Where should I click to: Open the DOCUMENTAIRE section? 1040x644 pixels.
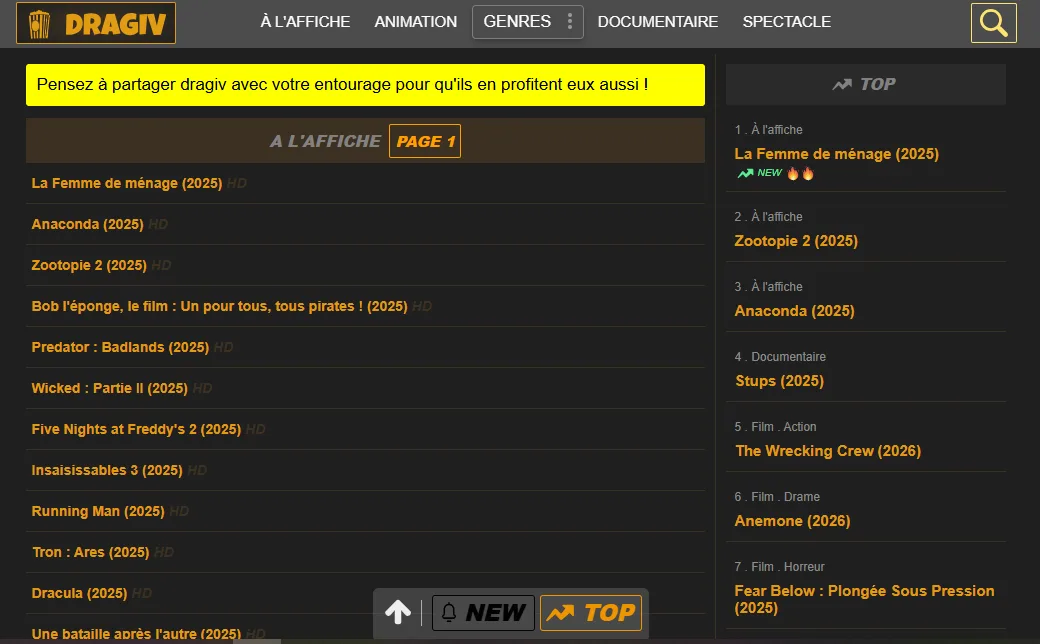(657, 22)
